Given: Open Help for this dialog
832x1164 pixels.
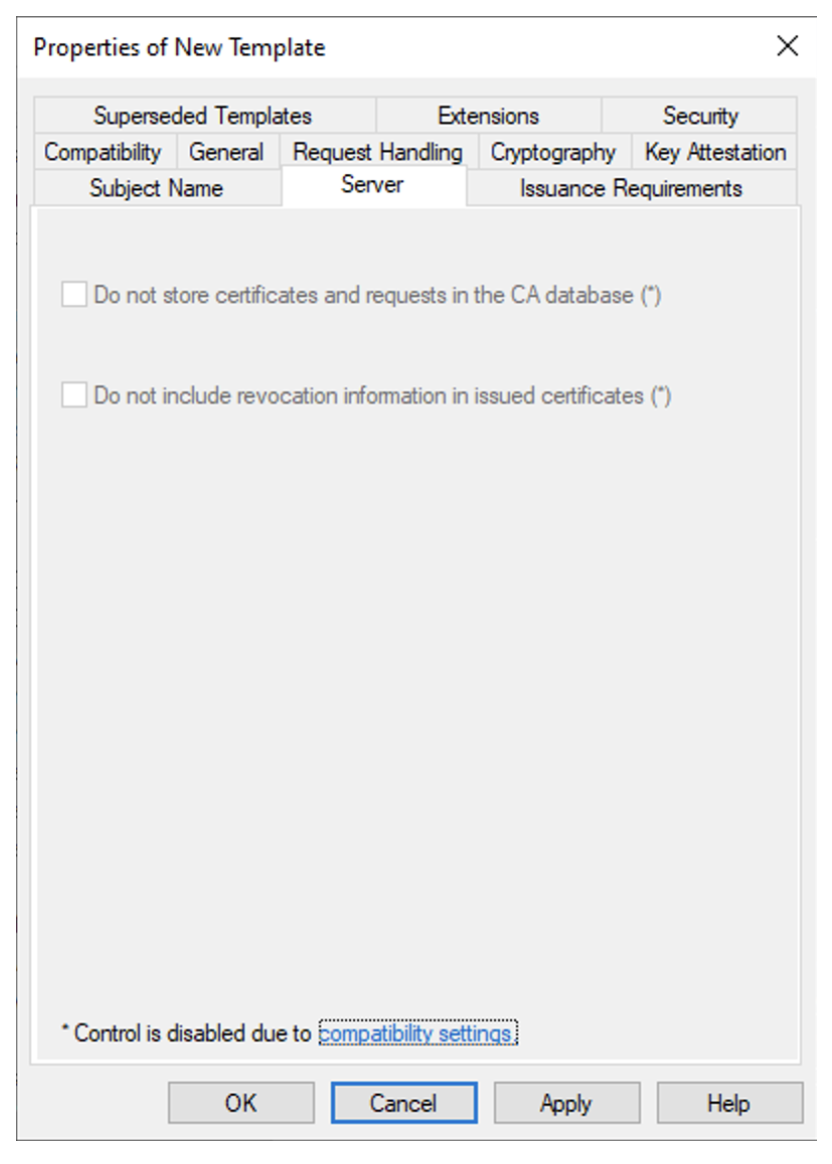Looking at the screenshot, I should 729,1102.
